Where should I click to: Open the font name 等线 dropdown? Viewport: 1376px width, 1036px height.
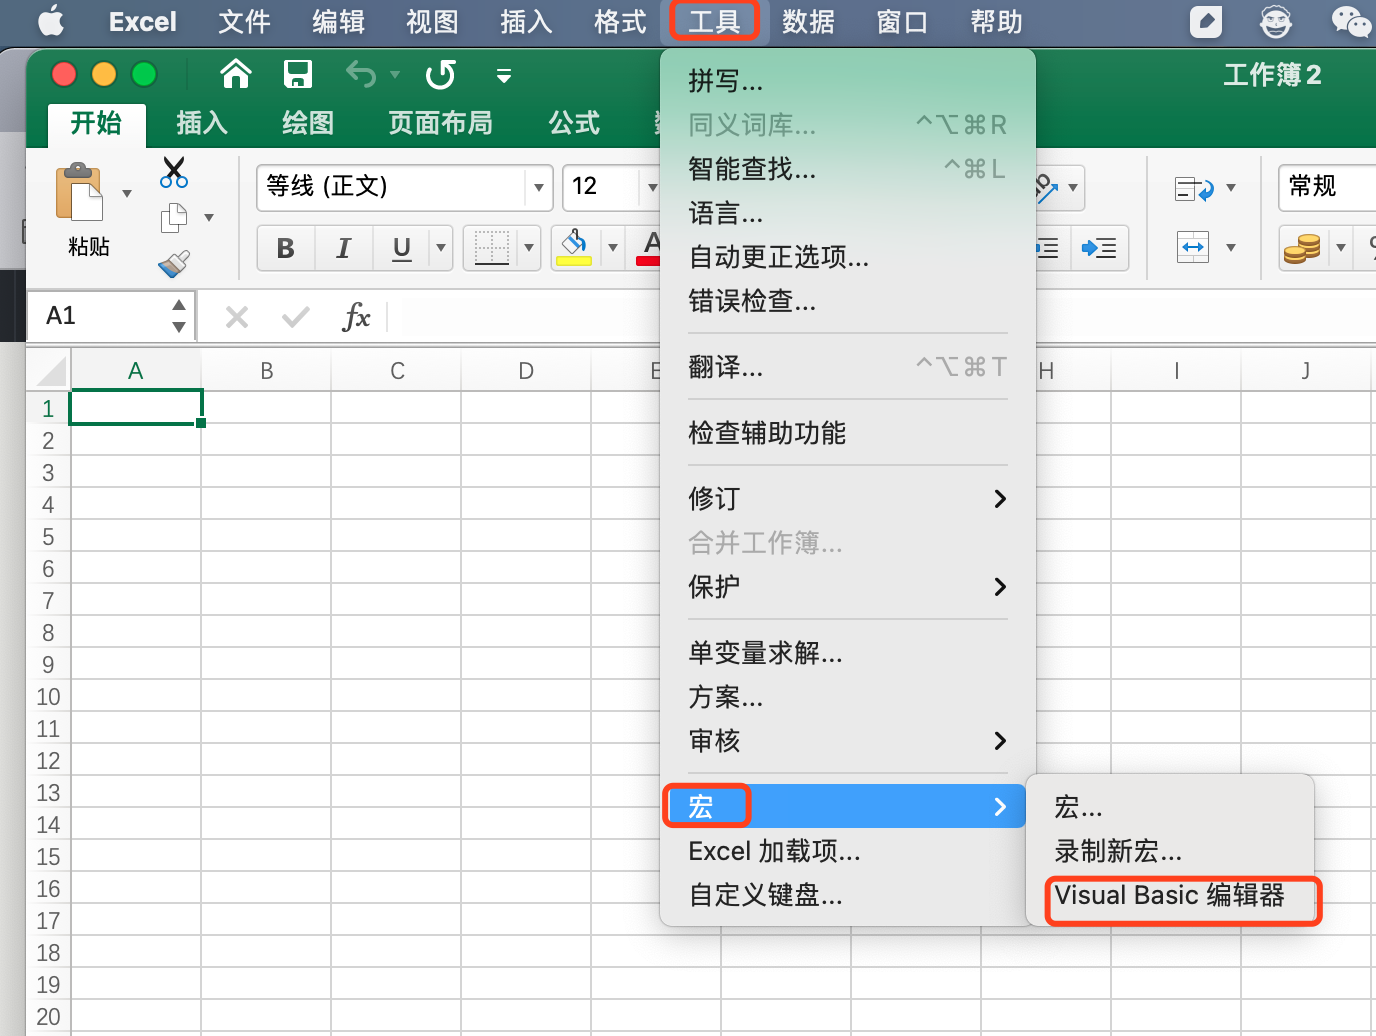point(539,187)
